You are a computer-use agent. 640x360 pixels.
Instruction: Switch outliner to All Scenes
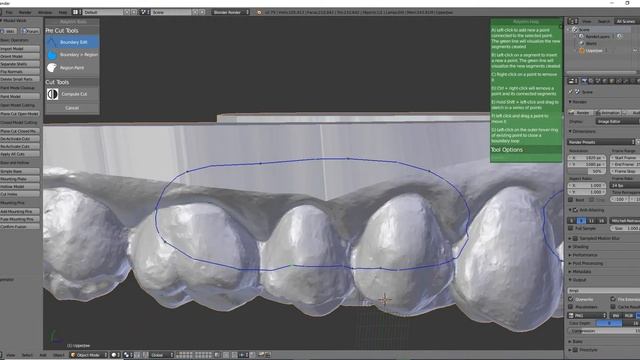pyautogui.click(x=626, y=21)
